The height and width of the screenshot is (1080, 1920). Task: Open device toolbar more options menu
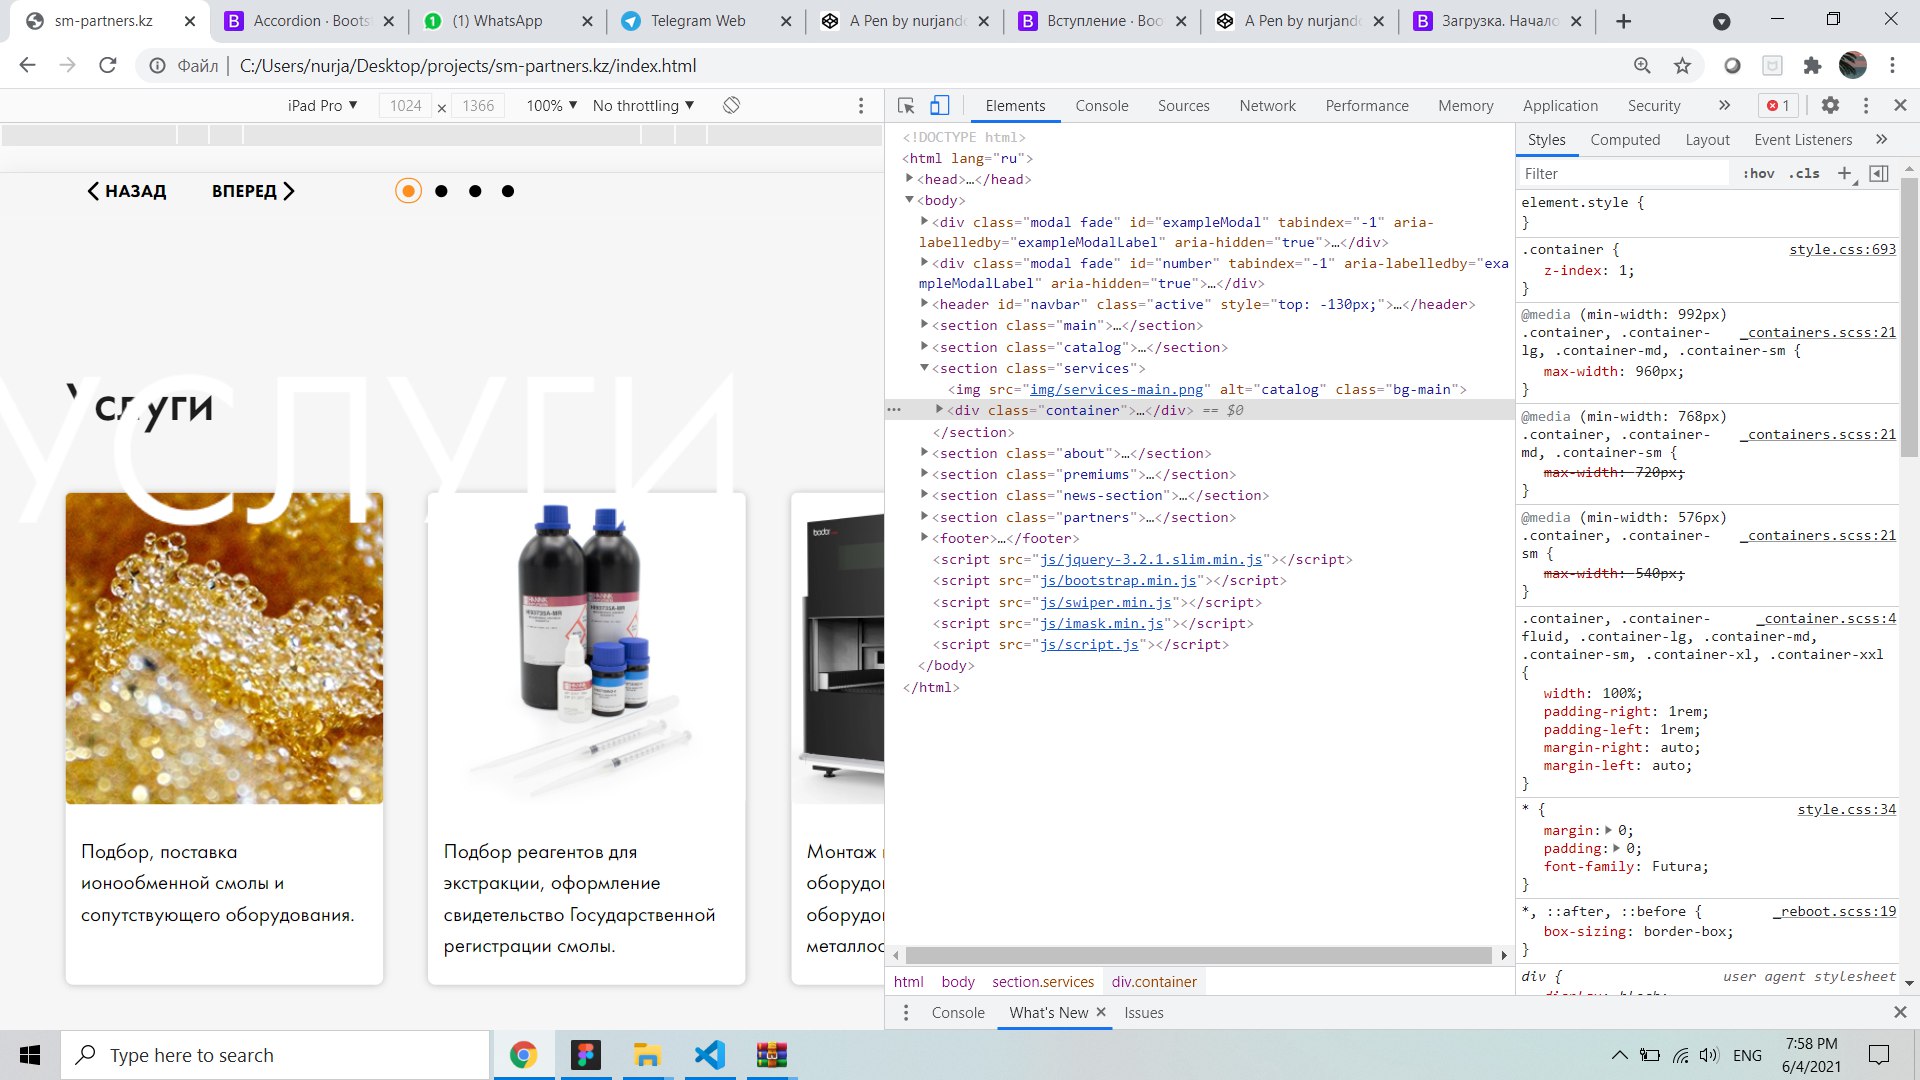(861, 105)
